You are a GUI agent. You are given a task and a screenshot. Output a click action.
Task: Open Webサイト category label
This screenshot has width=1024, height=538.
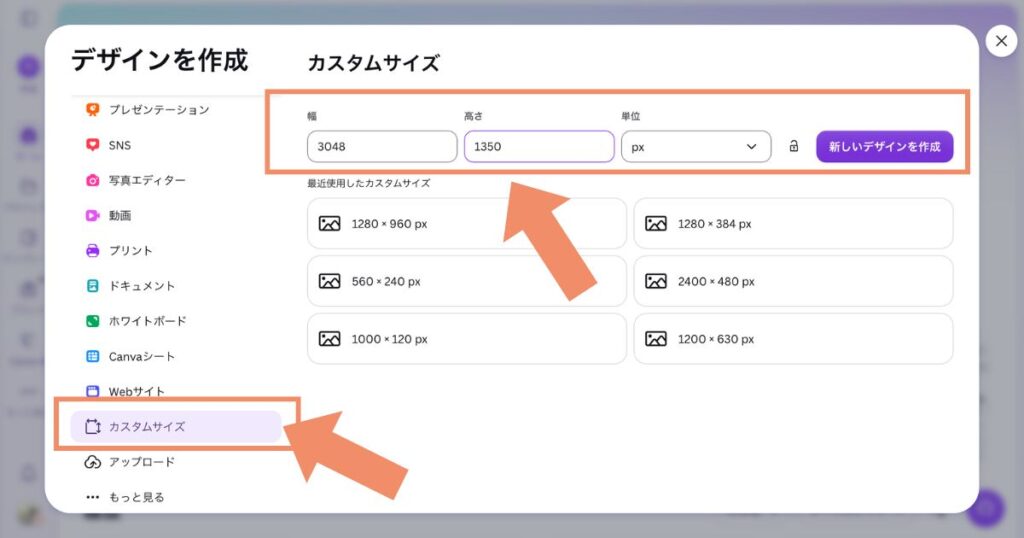(136, 392)
